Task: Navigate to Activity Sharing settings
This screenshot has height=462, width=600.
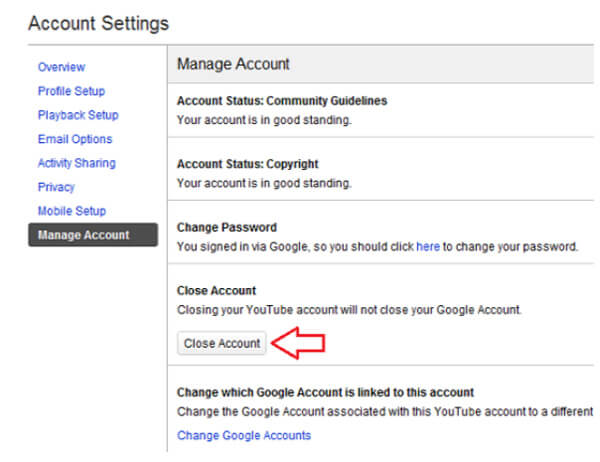Action: click(77, 163)
